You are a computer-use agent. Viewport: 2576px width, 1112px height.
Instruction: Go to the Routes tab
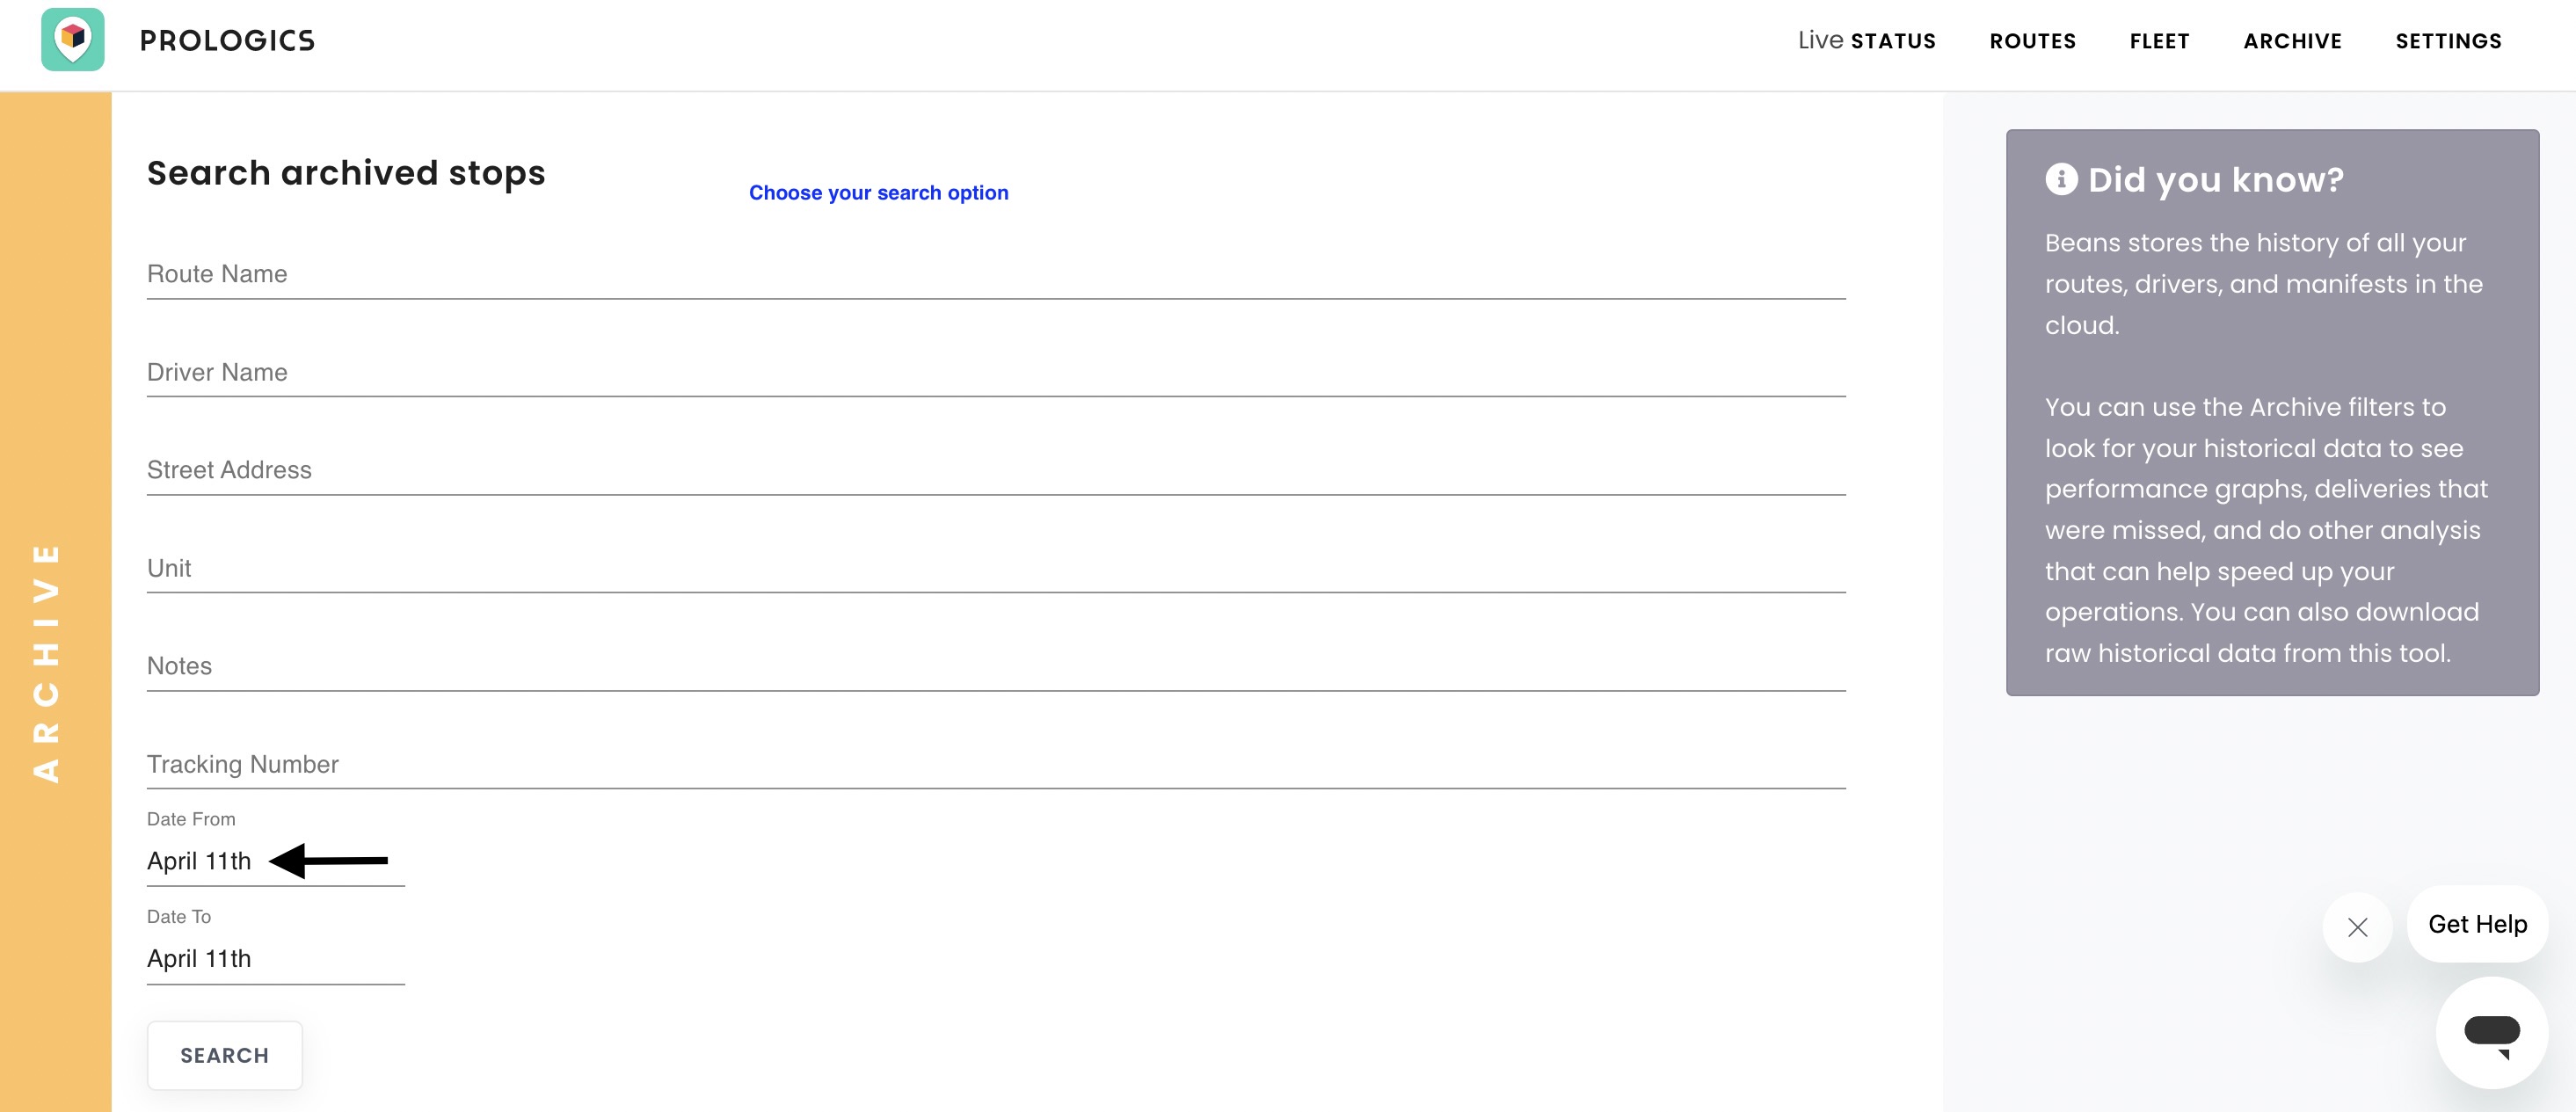pyautogui.click(x=2032, y=41)
